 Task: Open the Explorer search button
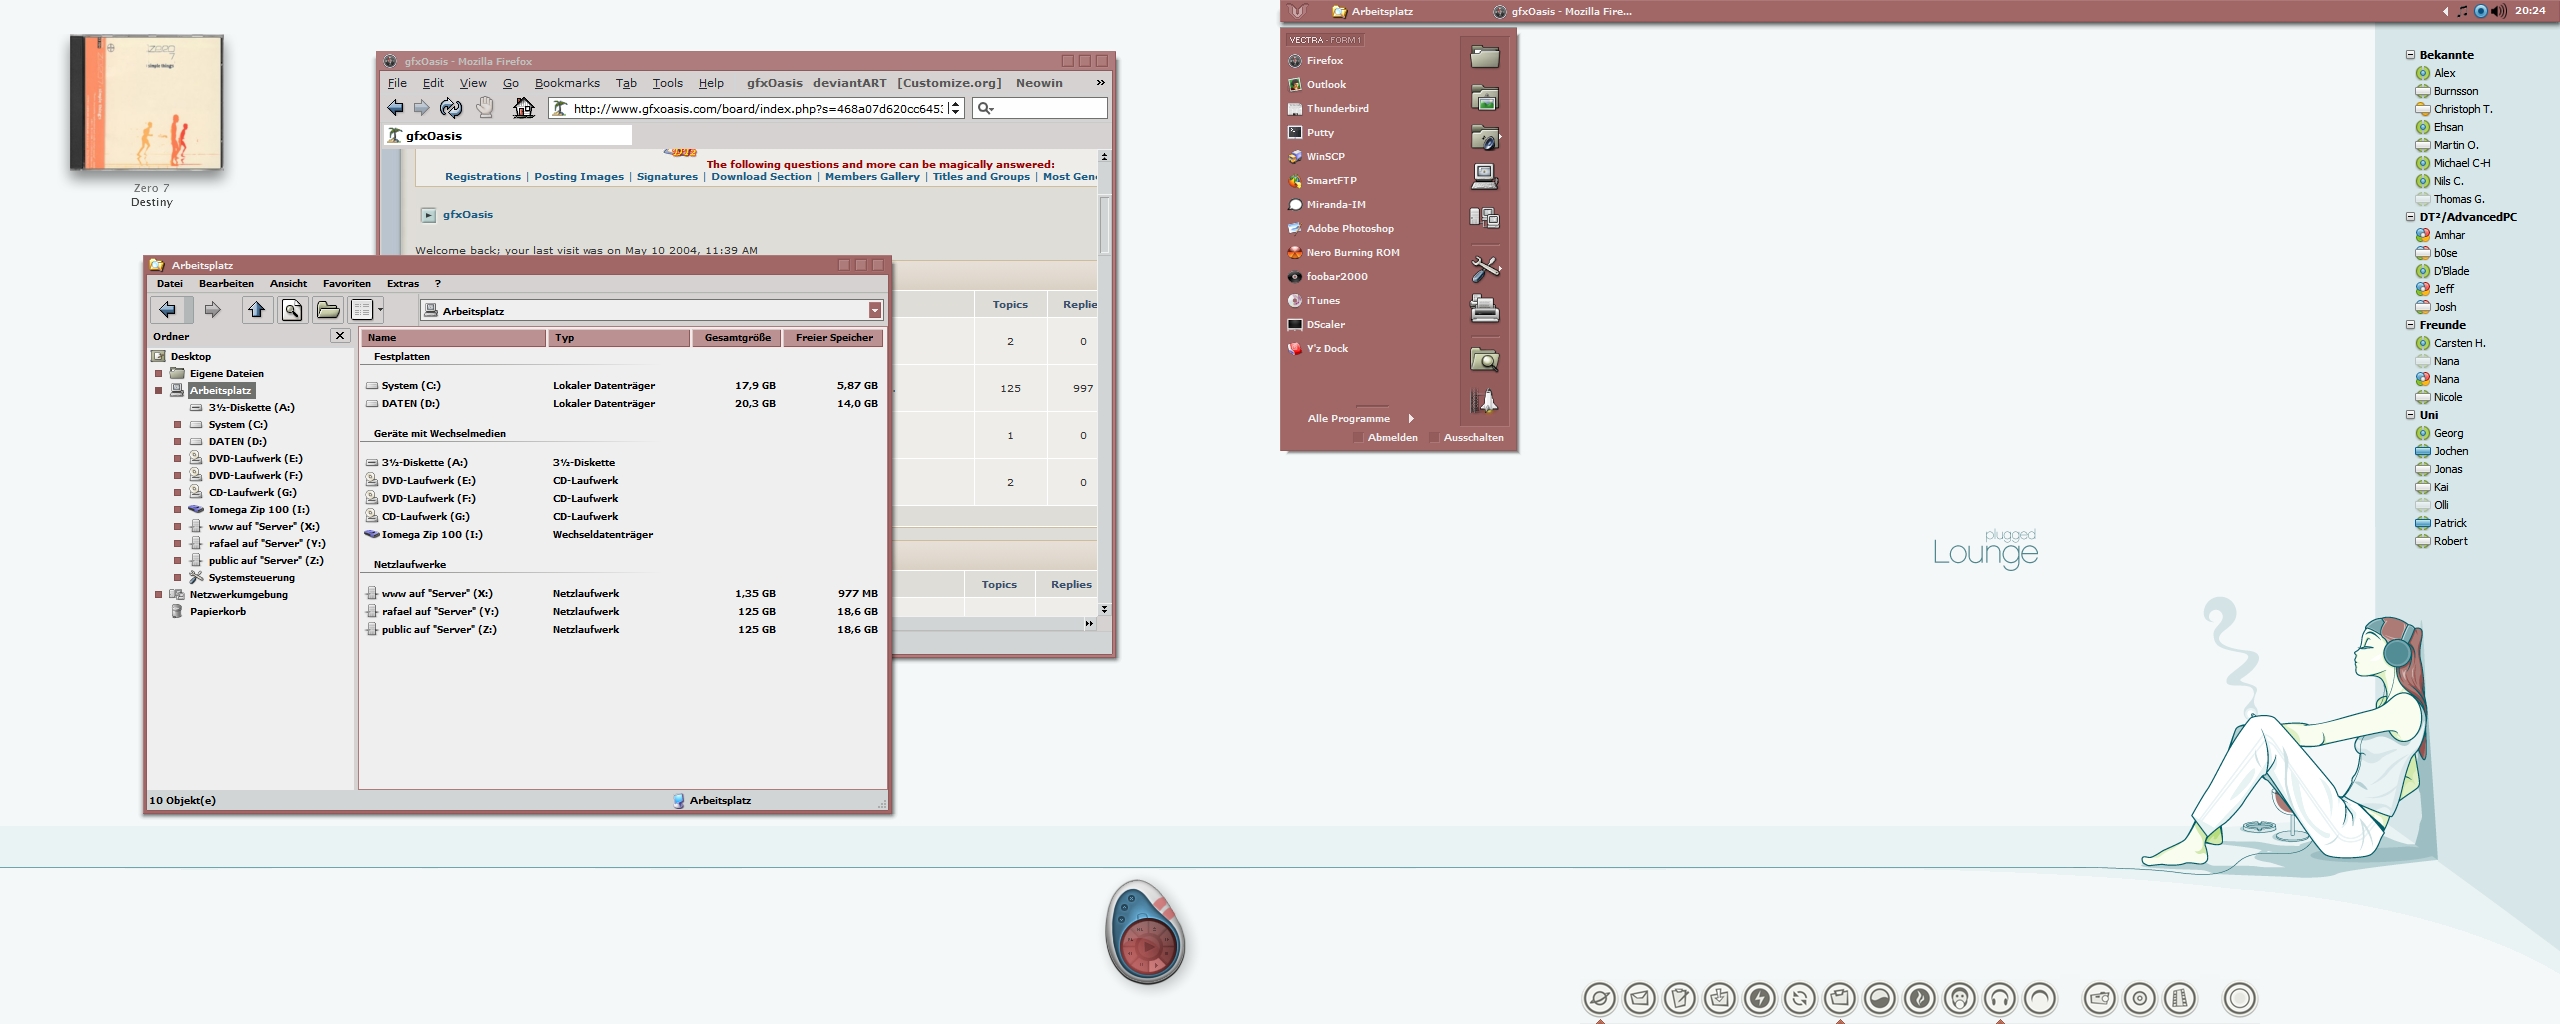click(292, 310)
